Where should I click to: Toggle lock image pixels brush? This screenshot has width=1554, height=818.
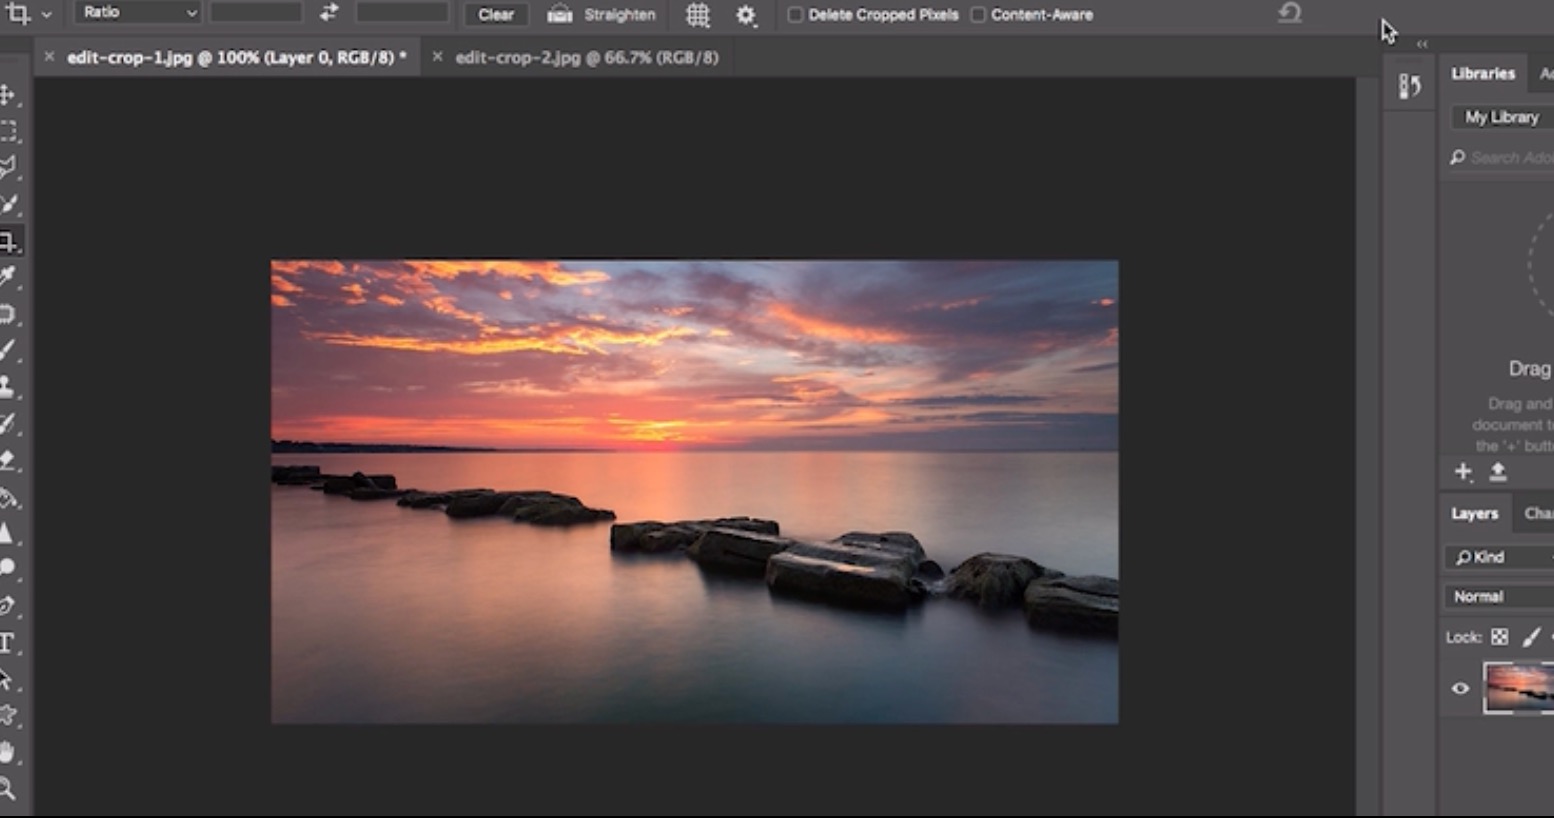tap(1531, 637)
